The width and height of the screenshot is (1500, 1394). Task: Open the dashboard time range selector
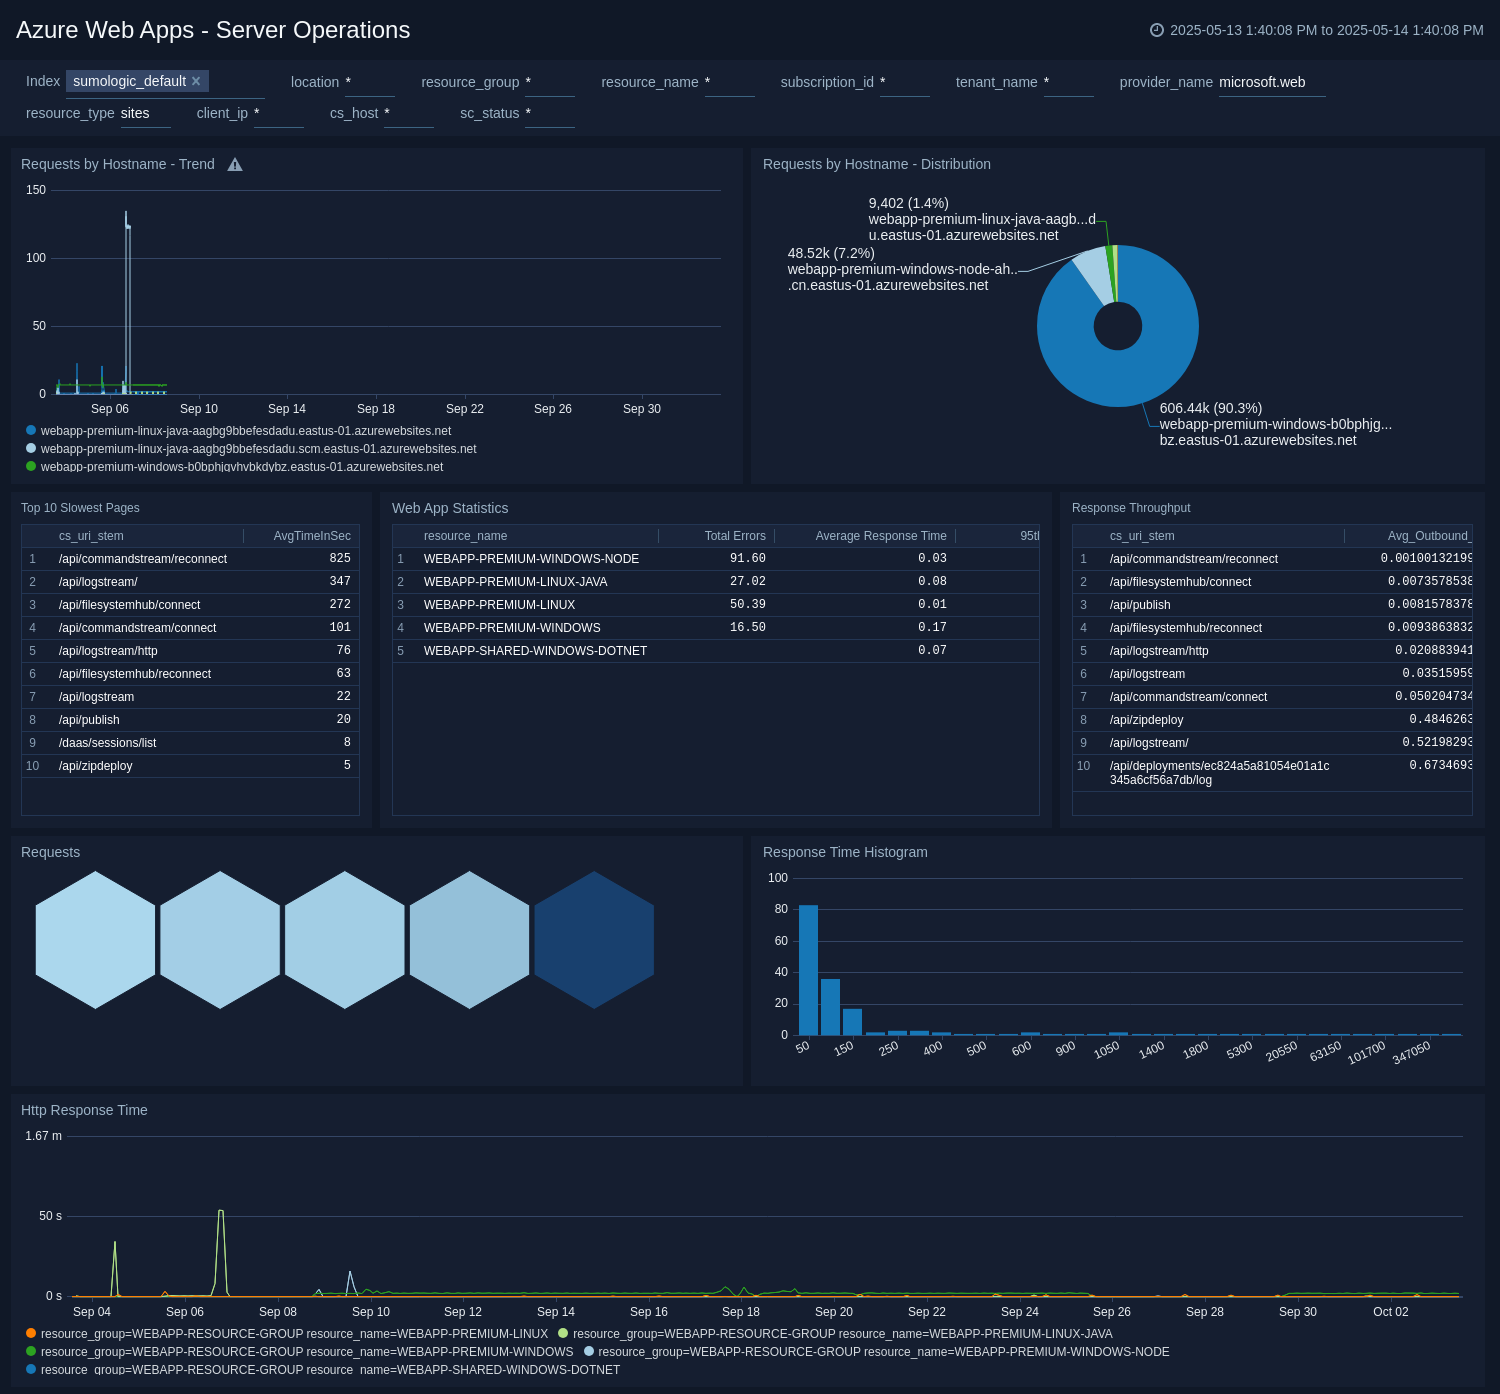pyautogui.click(x=1317, y=30)
